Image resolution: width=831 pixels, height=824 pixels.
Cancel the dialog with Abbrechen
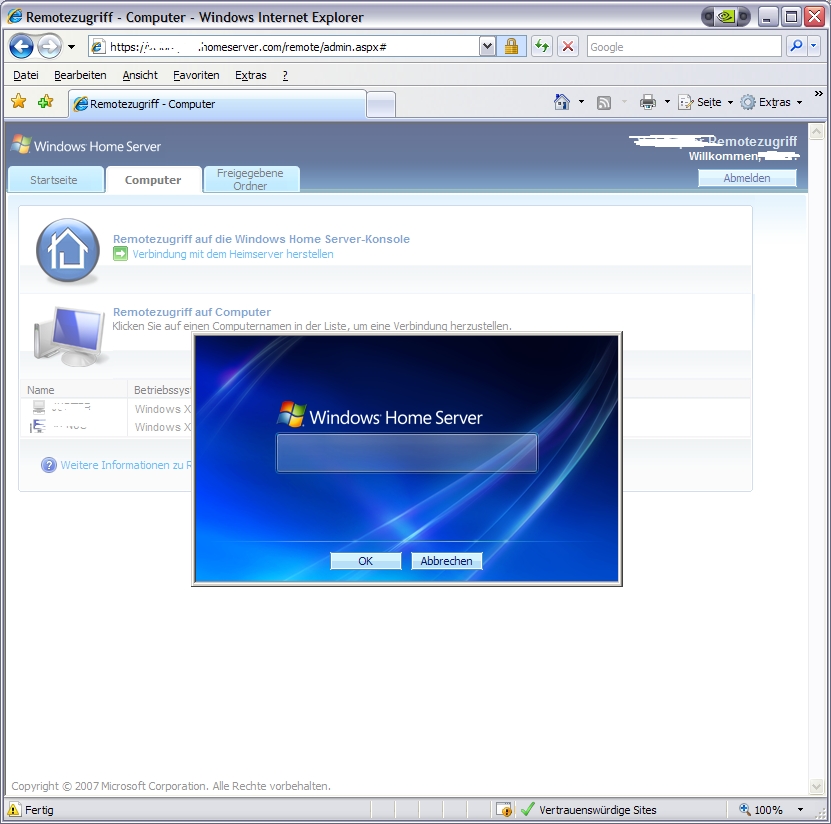pos(446,561)
